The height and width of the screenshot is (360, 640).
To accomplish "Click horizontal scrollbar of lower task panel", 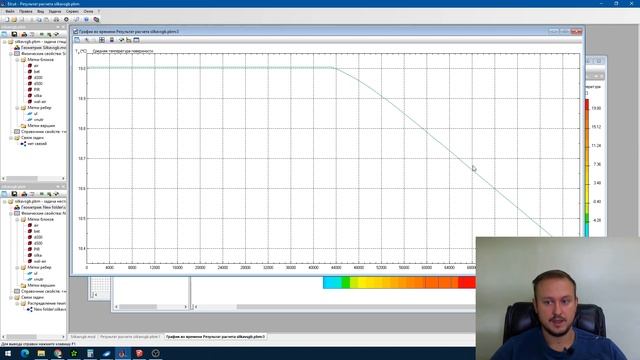I will click(33, 337).
